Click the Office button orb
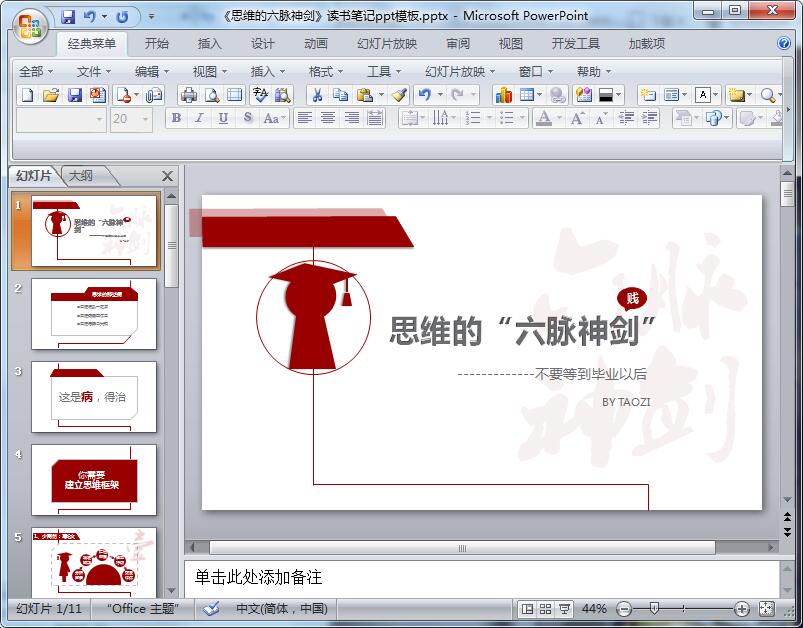Screen dimensions: 803x628 tap(30, 27)
